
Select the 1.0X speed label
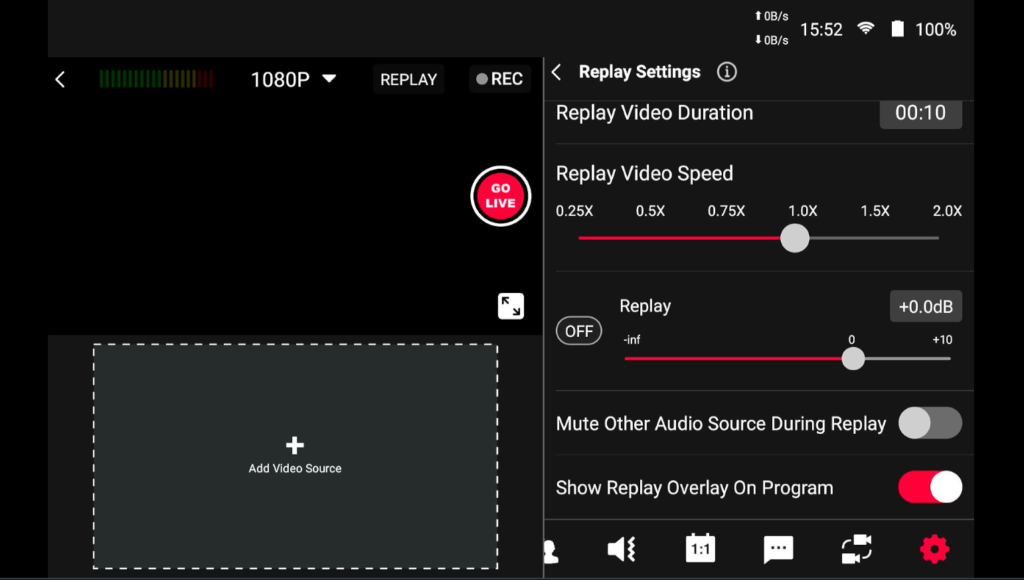point(803,211)
